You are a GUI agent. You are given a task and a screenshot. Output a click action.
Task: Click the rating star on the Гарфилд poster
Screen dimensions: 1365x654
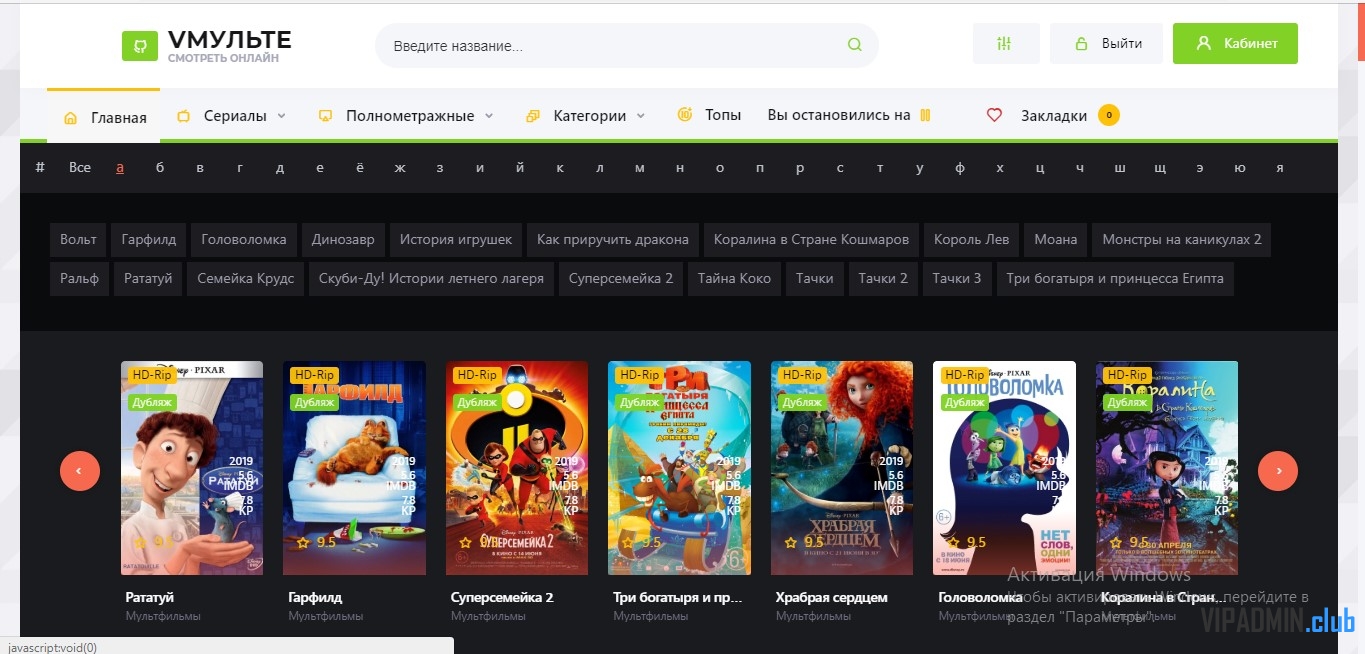click(302, 543)
